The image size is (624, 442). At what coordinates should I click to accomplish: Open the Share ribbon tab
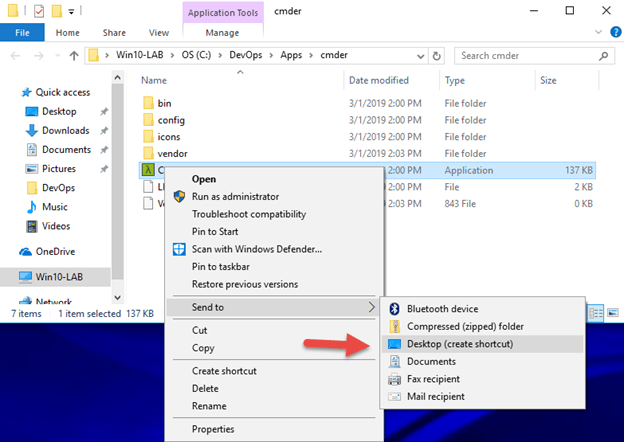[x=114, y=33]
